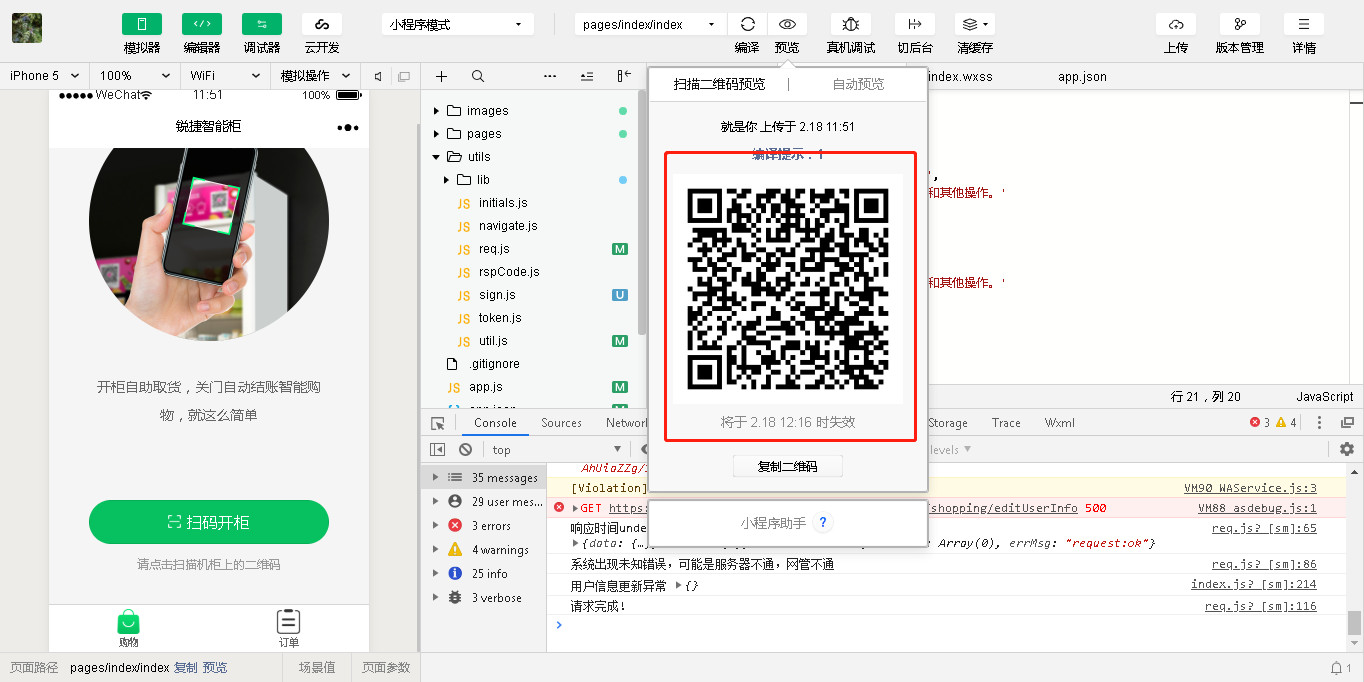Open the cloud development (云开发) panel

pos(322,24)
